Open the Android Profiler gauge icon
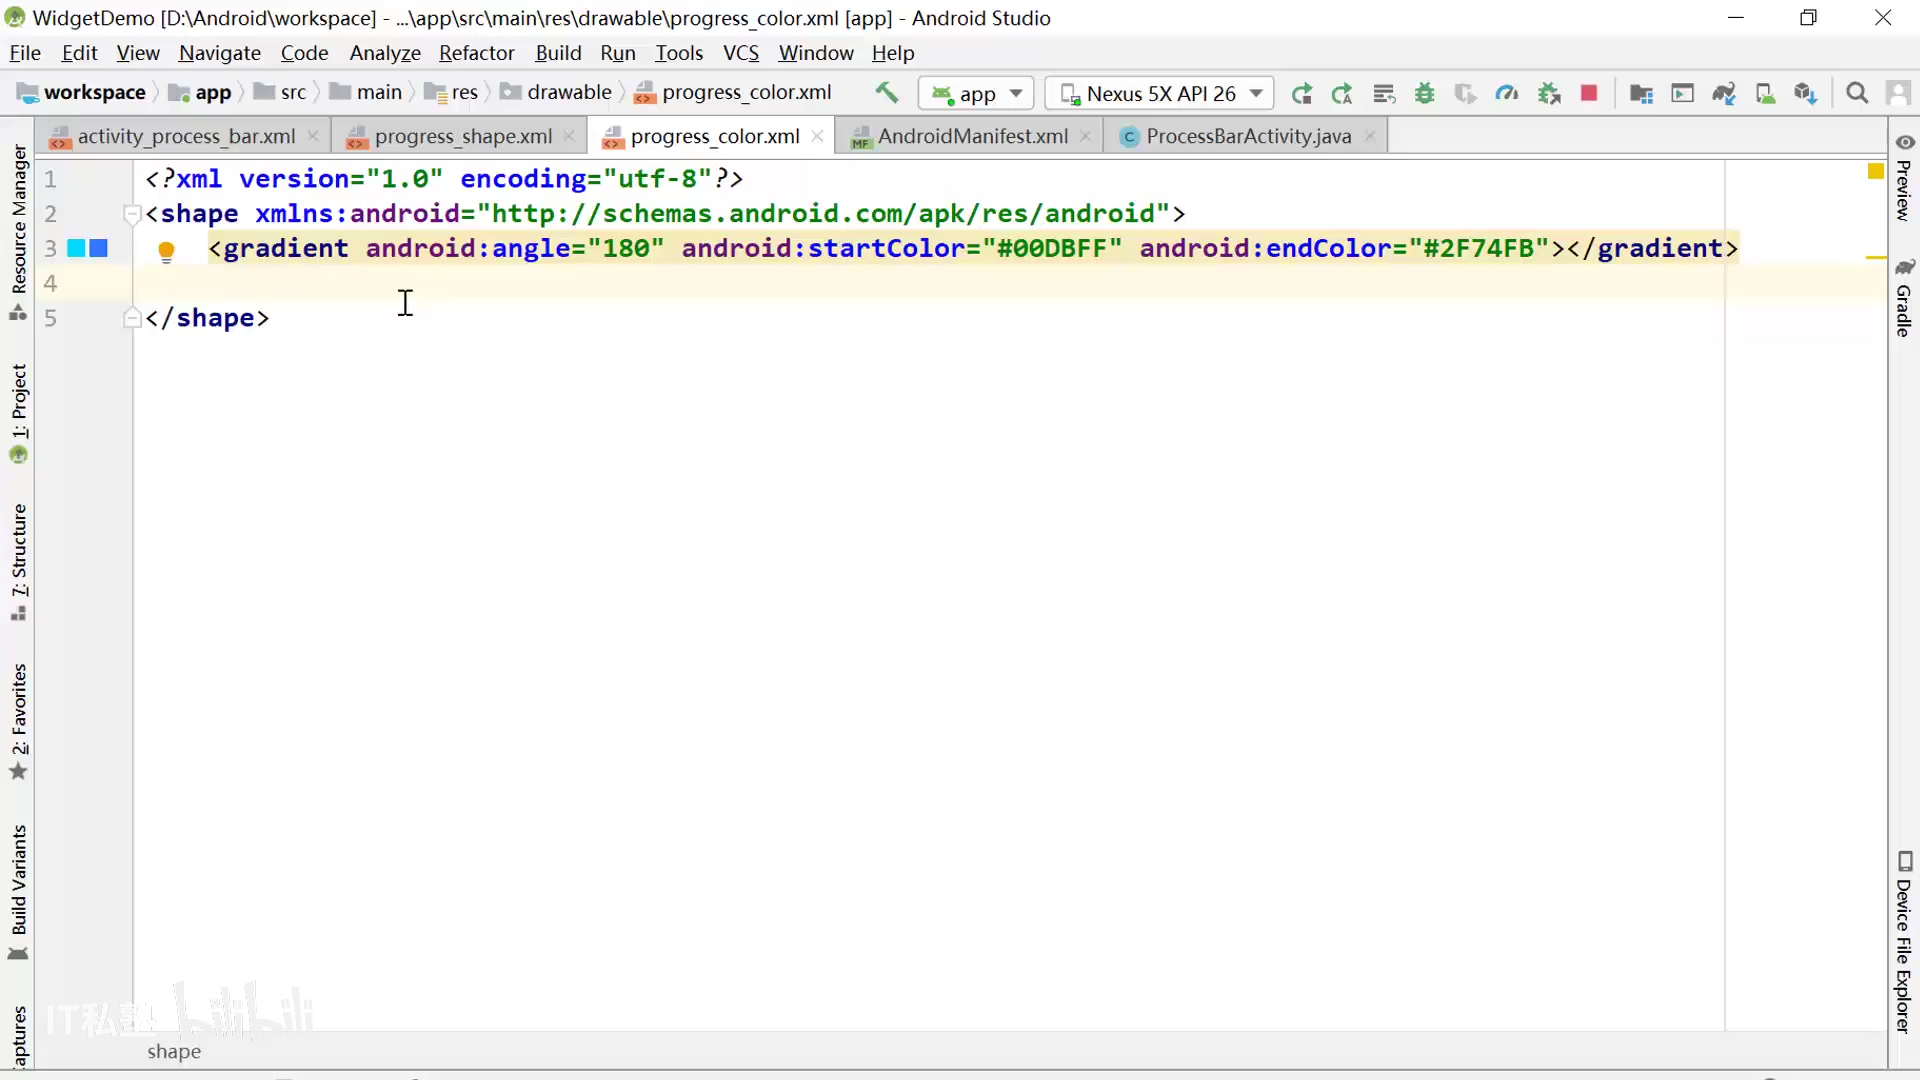Image resolution: width=1920 pixels, height=1080 pixels. tap(1507, 93)
